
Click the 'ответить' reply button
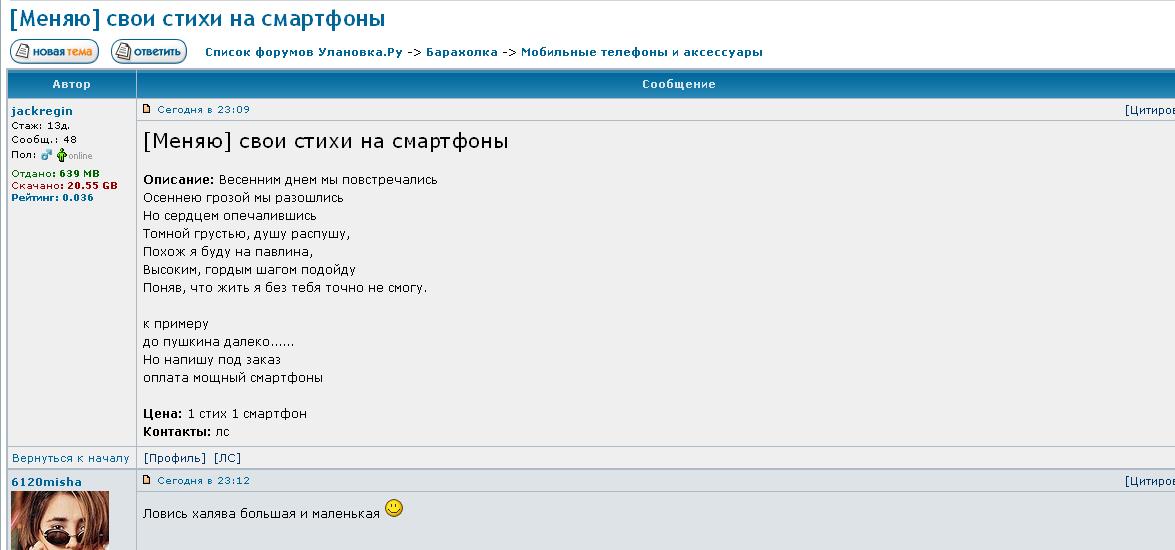(x=148, y=52)
